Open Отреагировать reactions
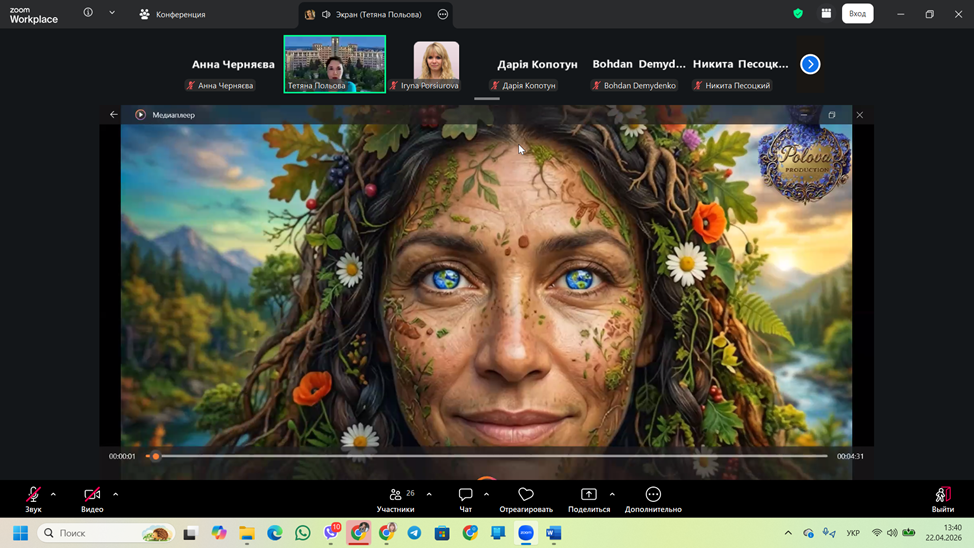Image resolution: width=974 pixels, height=548 pixels. tap(526, 500)
